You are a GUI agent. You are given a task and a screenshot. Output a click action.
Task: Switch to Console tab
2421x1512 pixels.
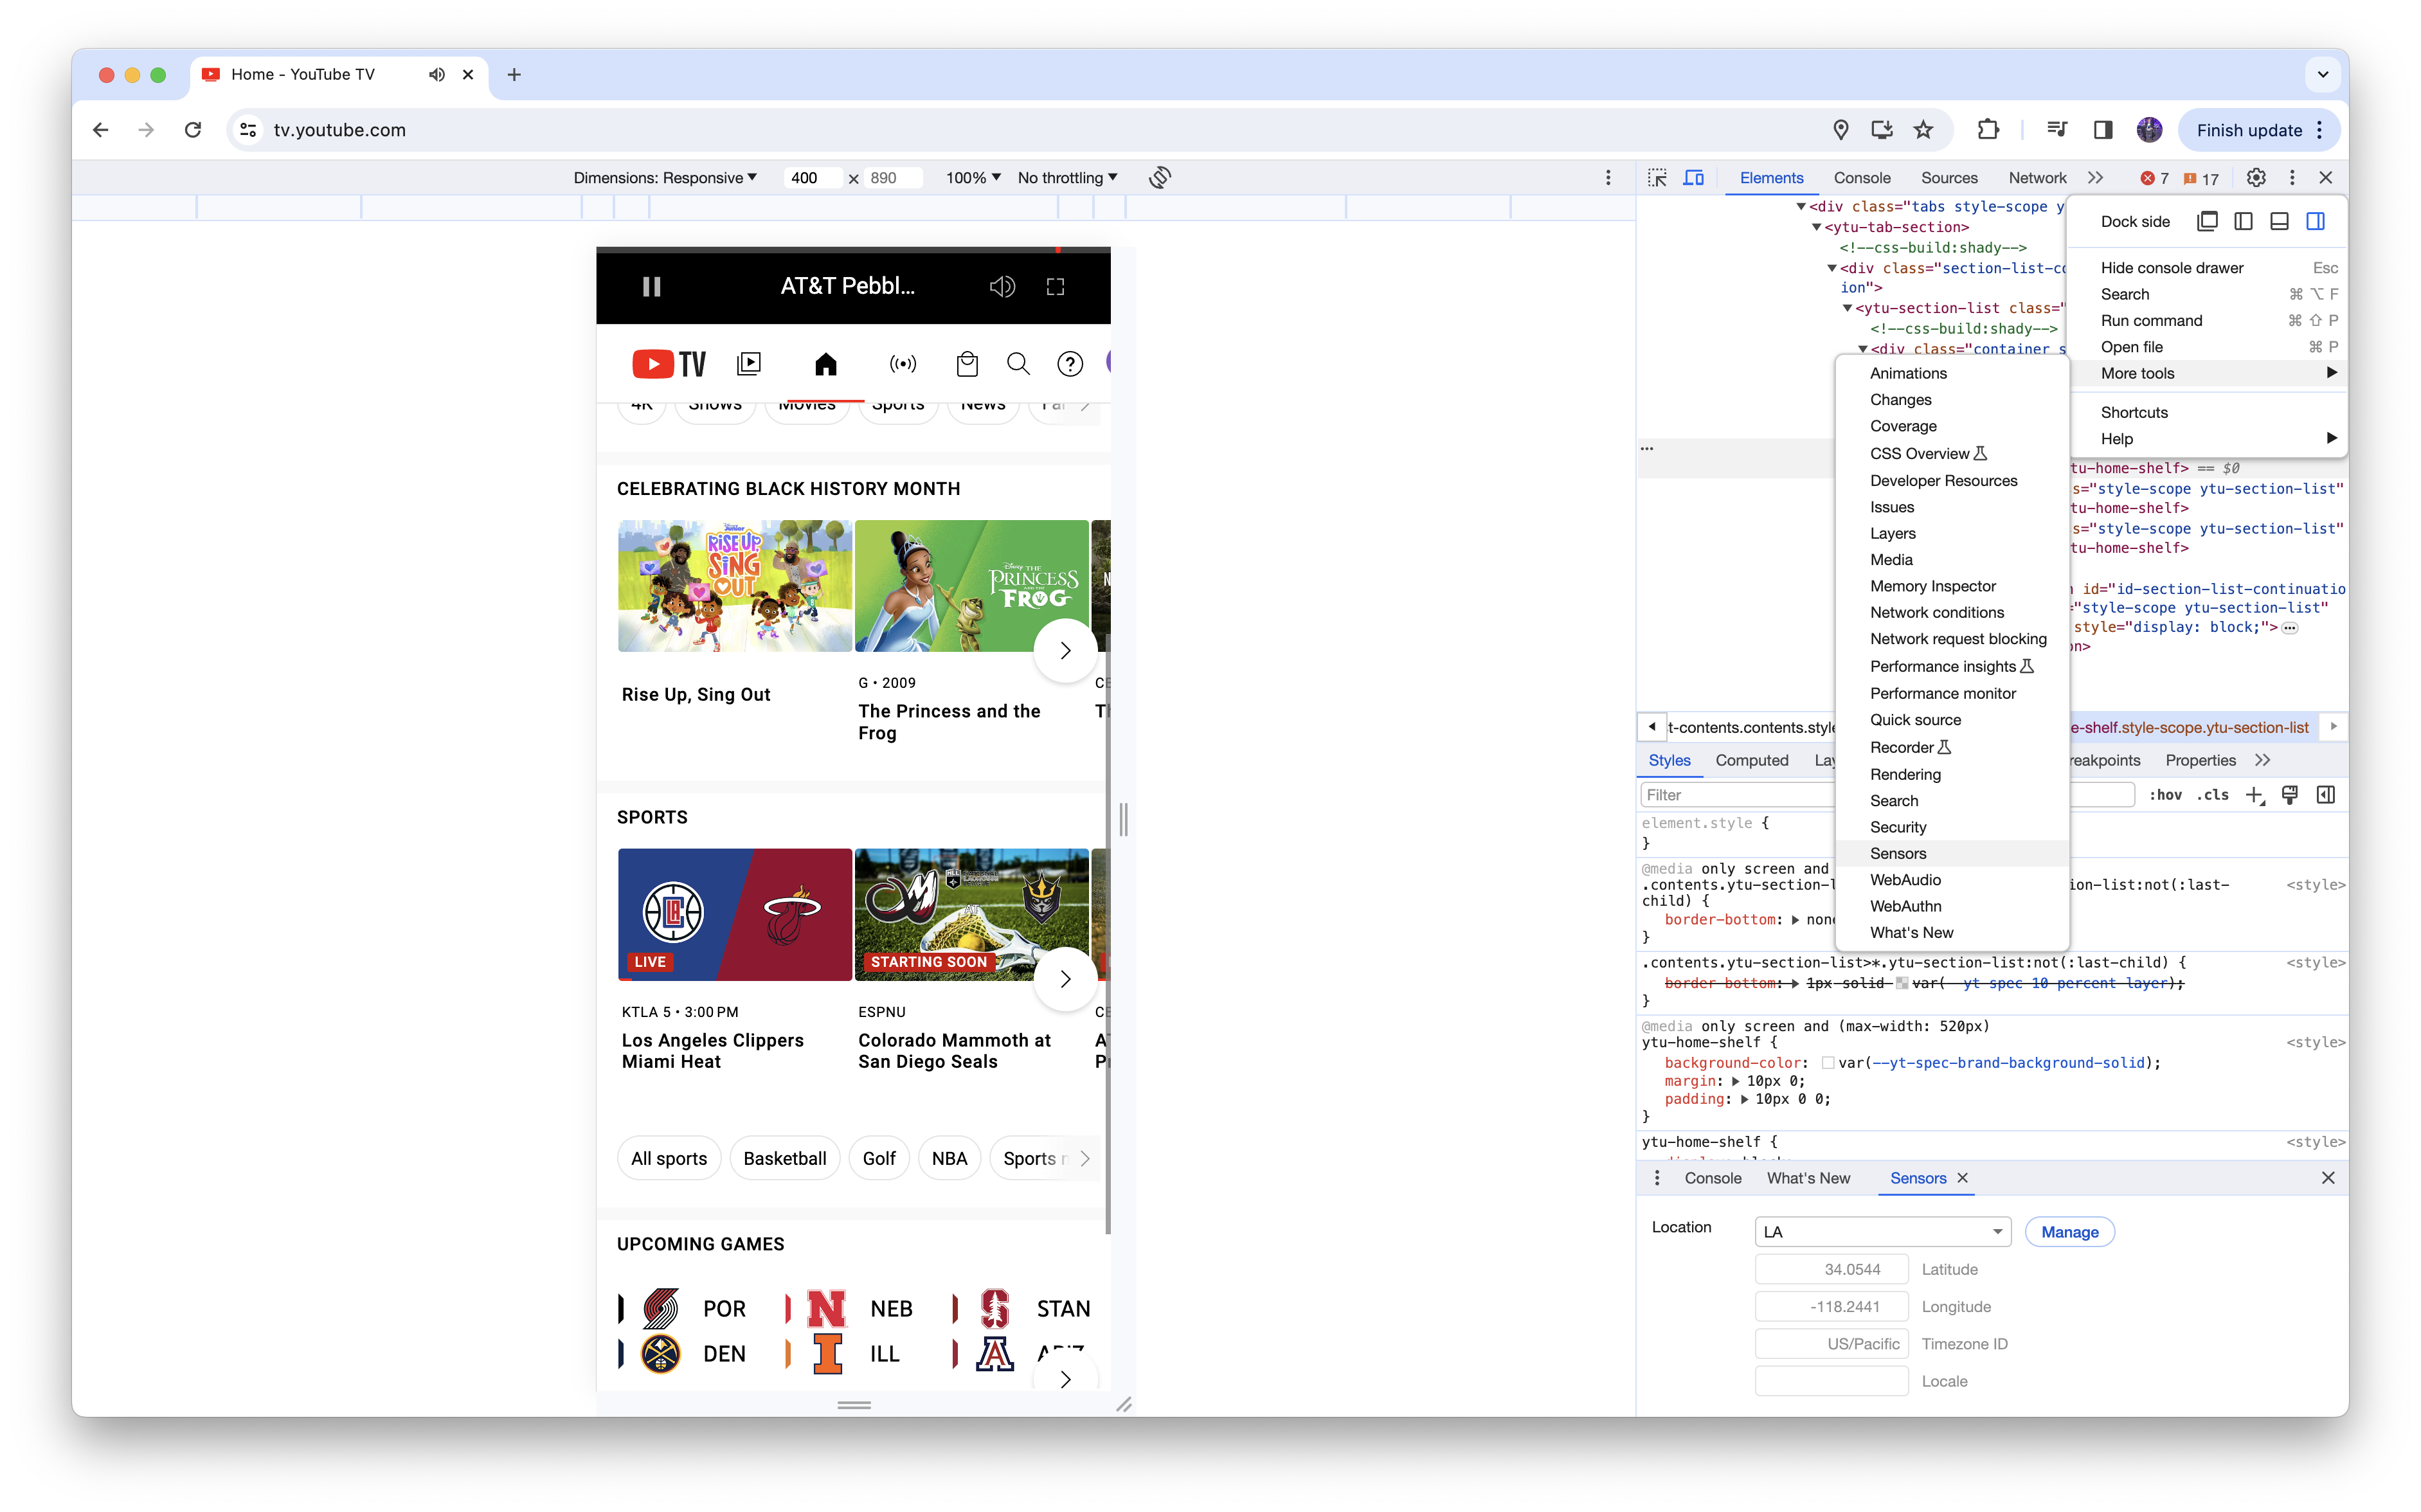[1861, 178]
